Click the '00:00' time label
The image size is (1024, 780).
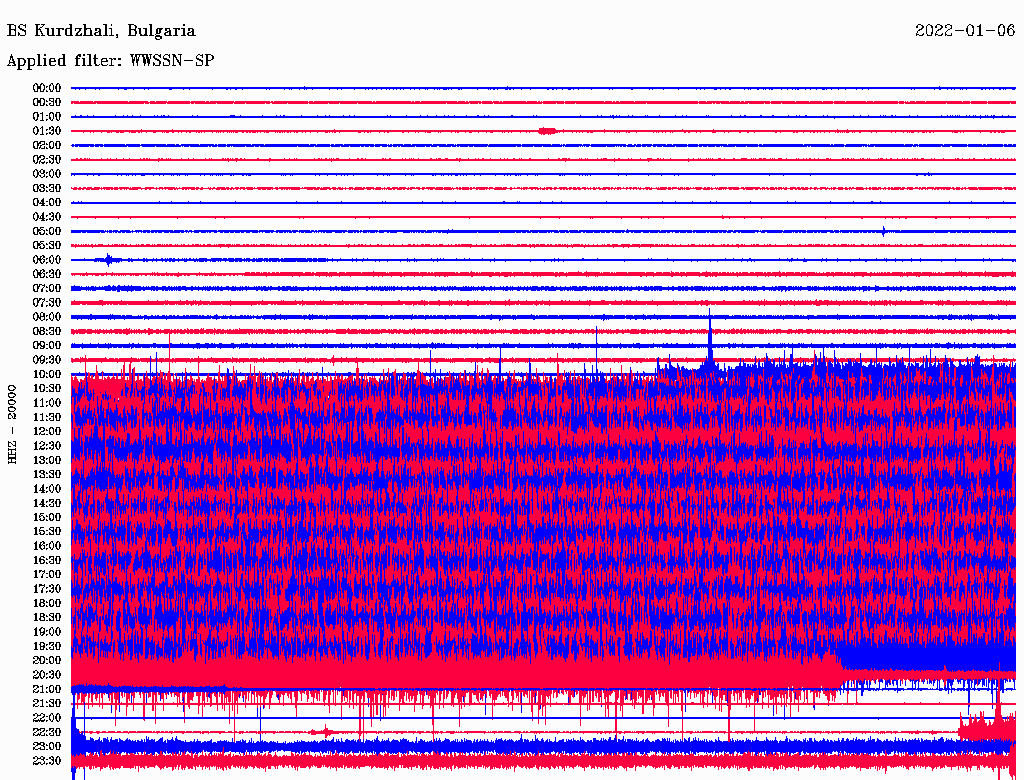click(47, 88)
